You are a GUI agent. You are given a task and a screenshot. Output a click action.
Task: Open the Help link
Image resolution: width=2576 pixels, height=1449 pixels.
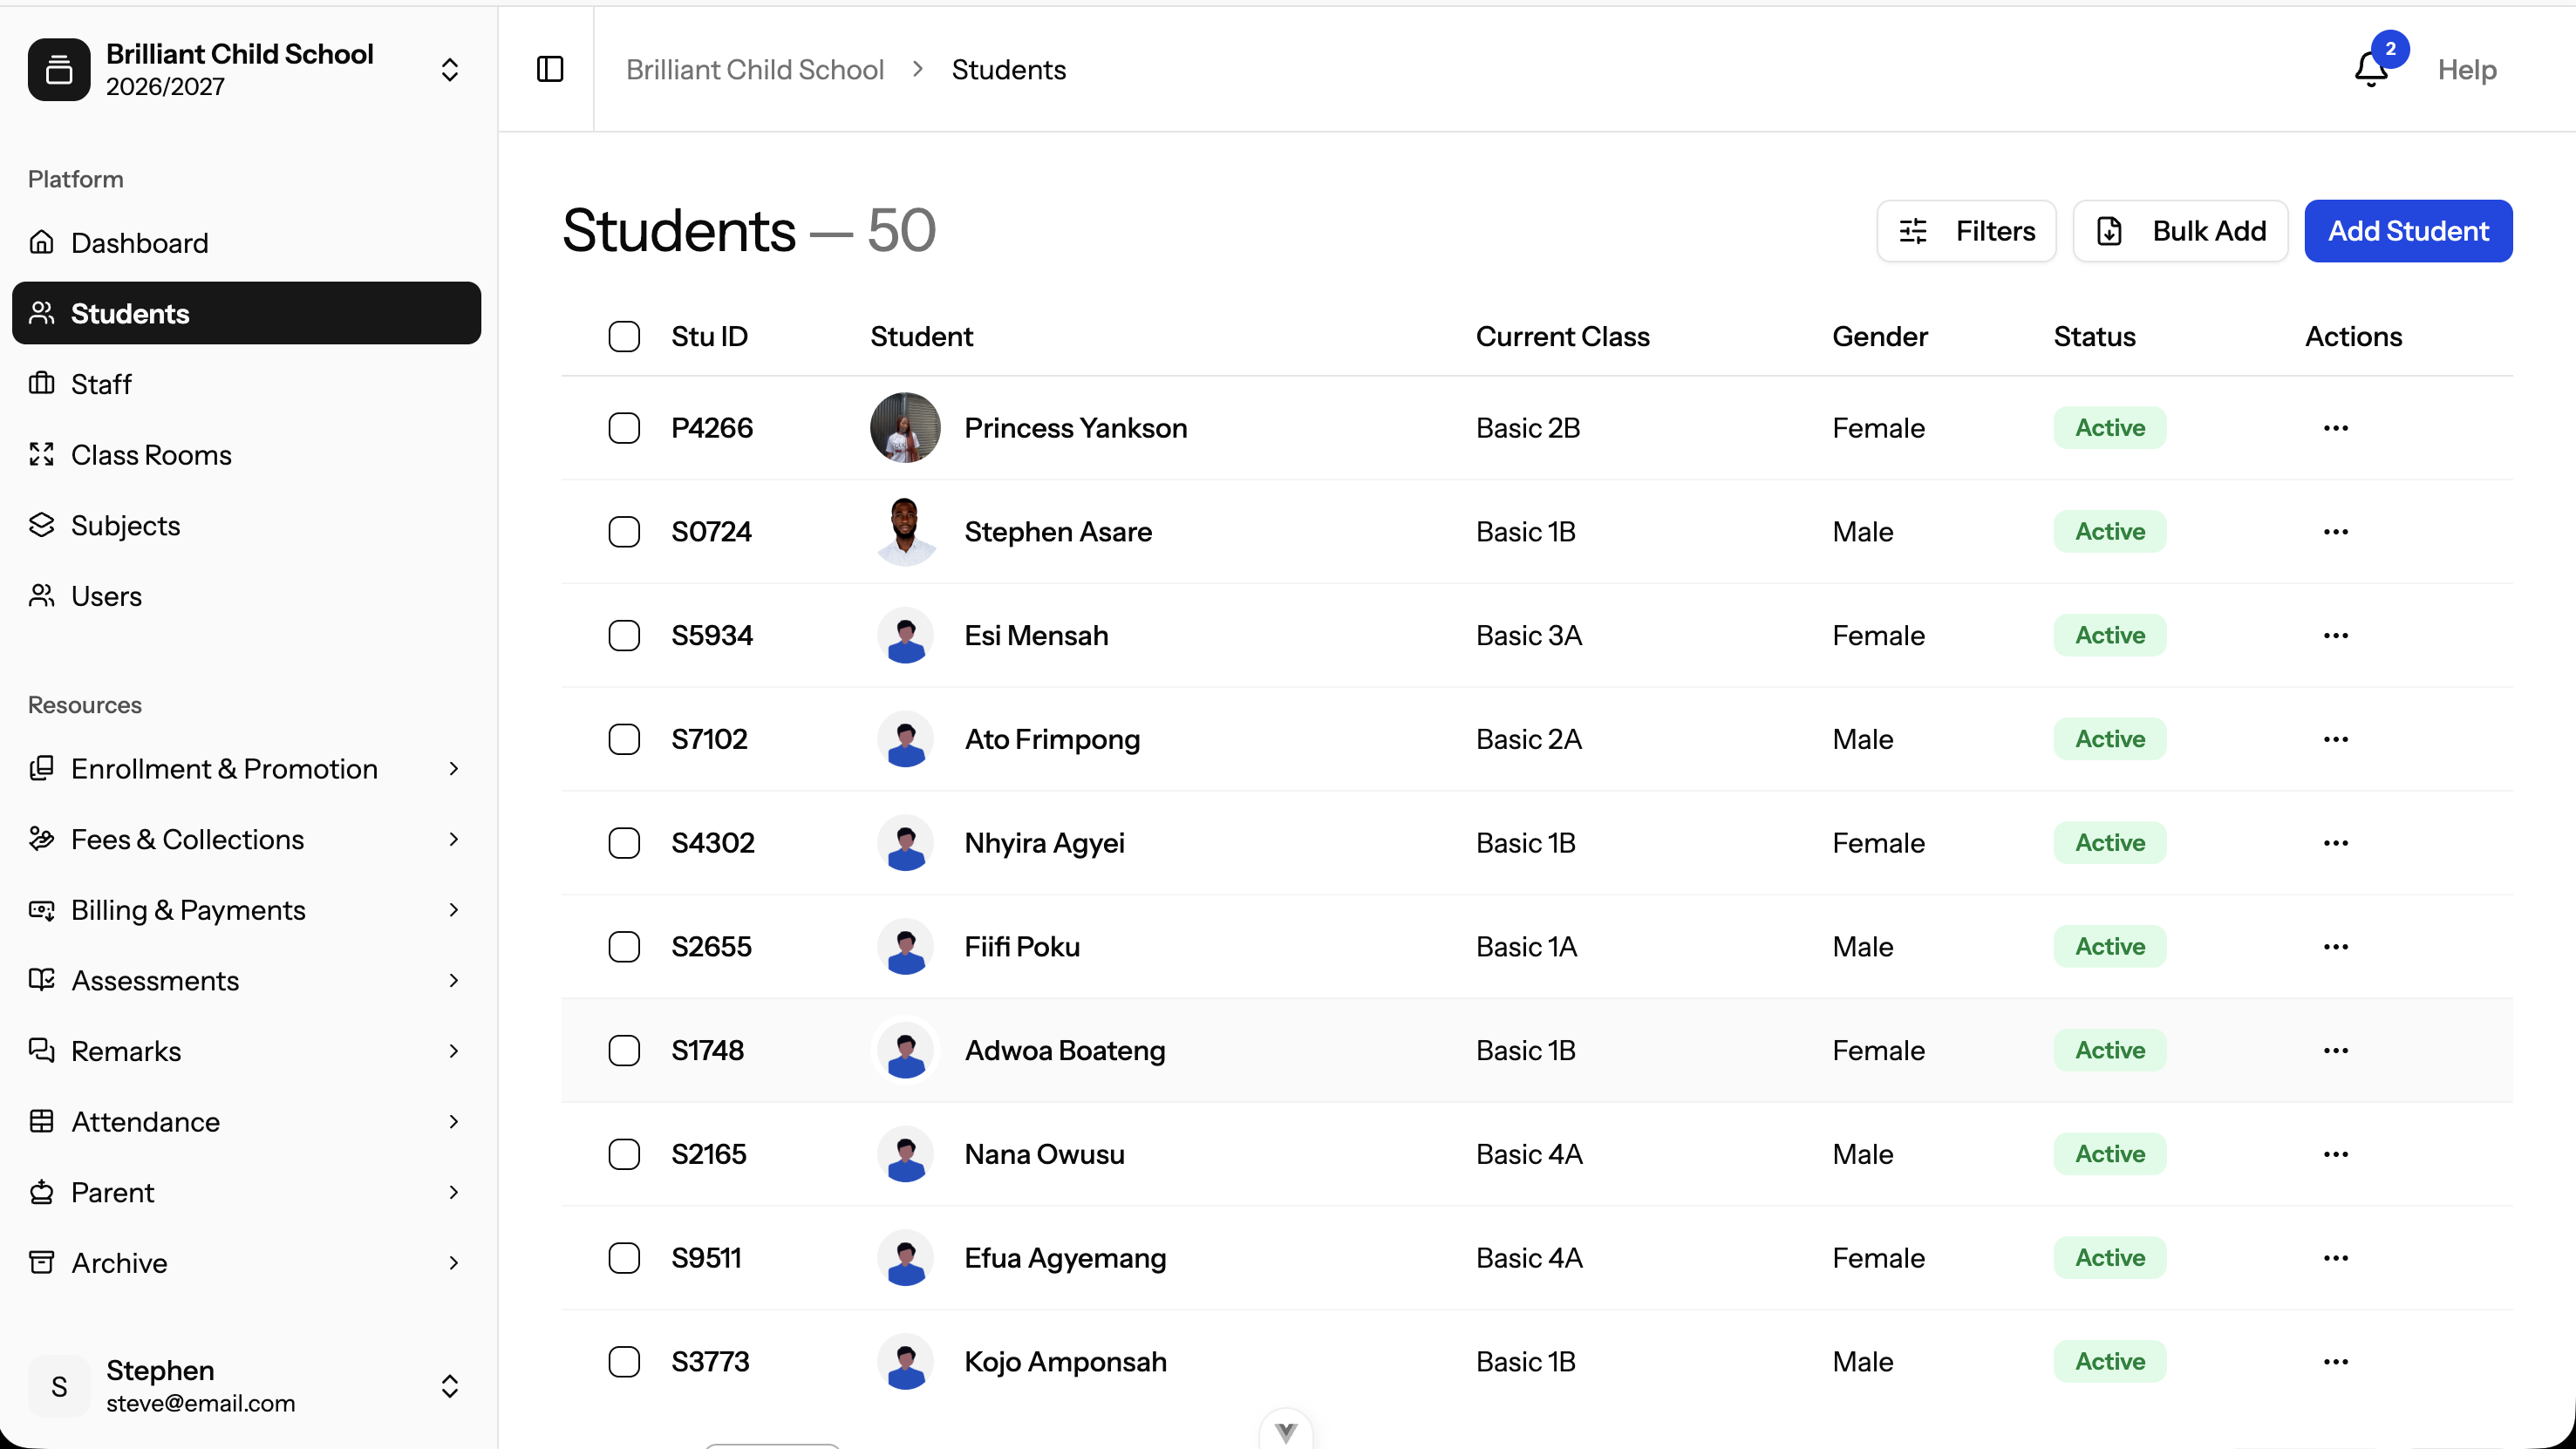click(x=2467, y=70)
